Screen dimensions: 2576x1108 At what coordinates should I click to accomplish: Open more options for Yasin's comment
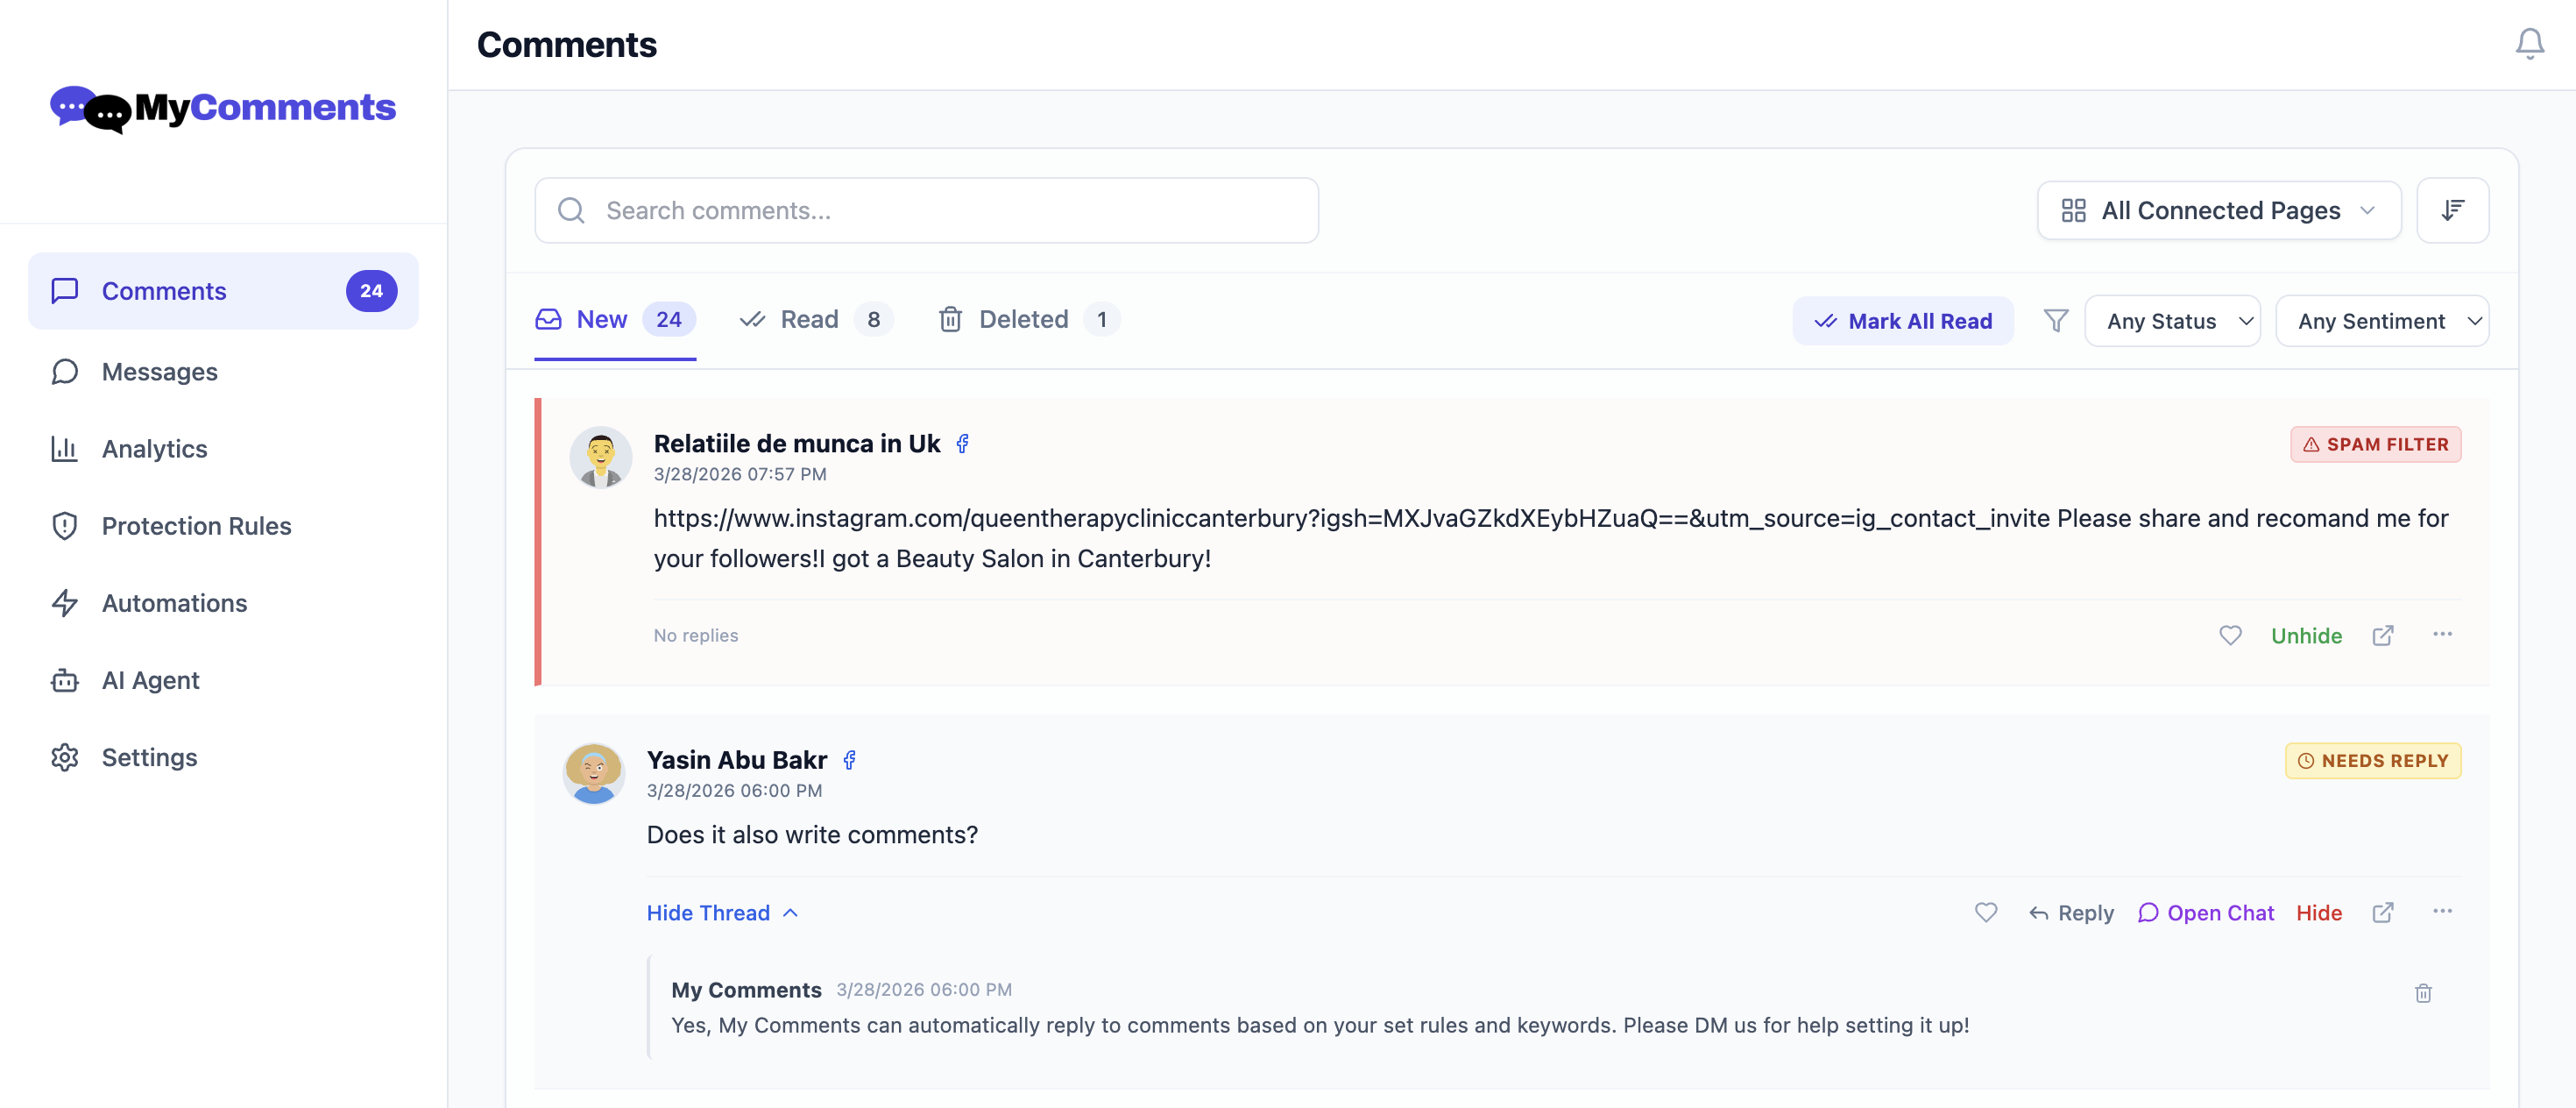(x=2442, y=911)
